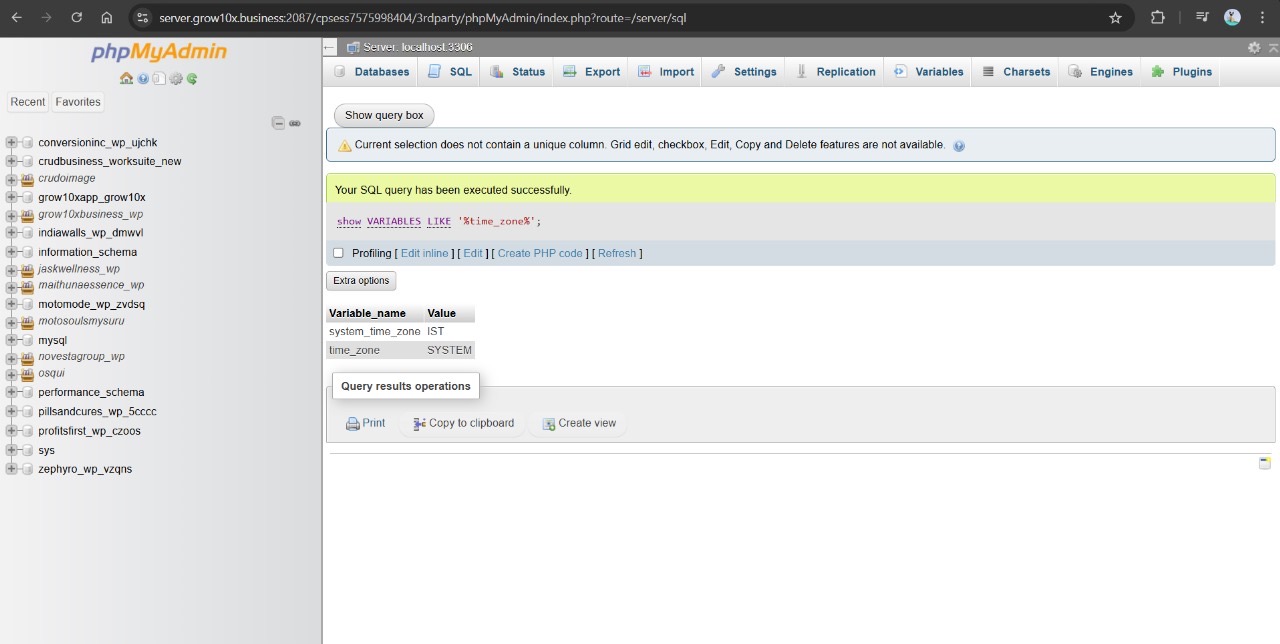The width and height of the screenshot is (1280, 644).
Task: Open the Variables tab
Action: [929, 72]
